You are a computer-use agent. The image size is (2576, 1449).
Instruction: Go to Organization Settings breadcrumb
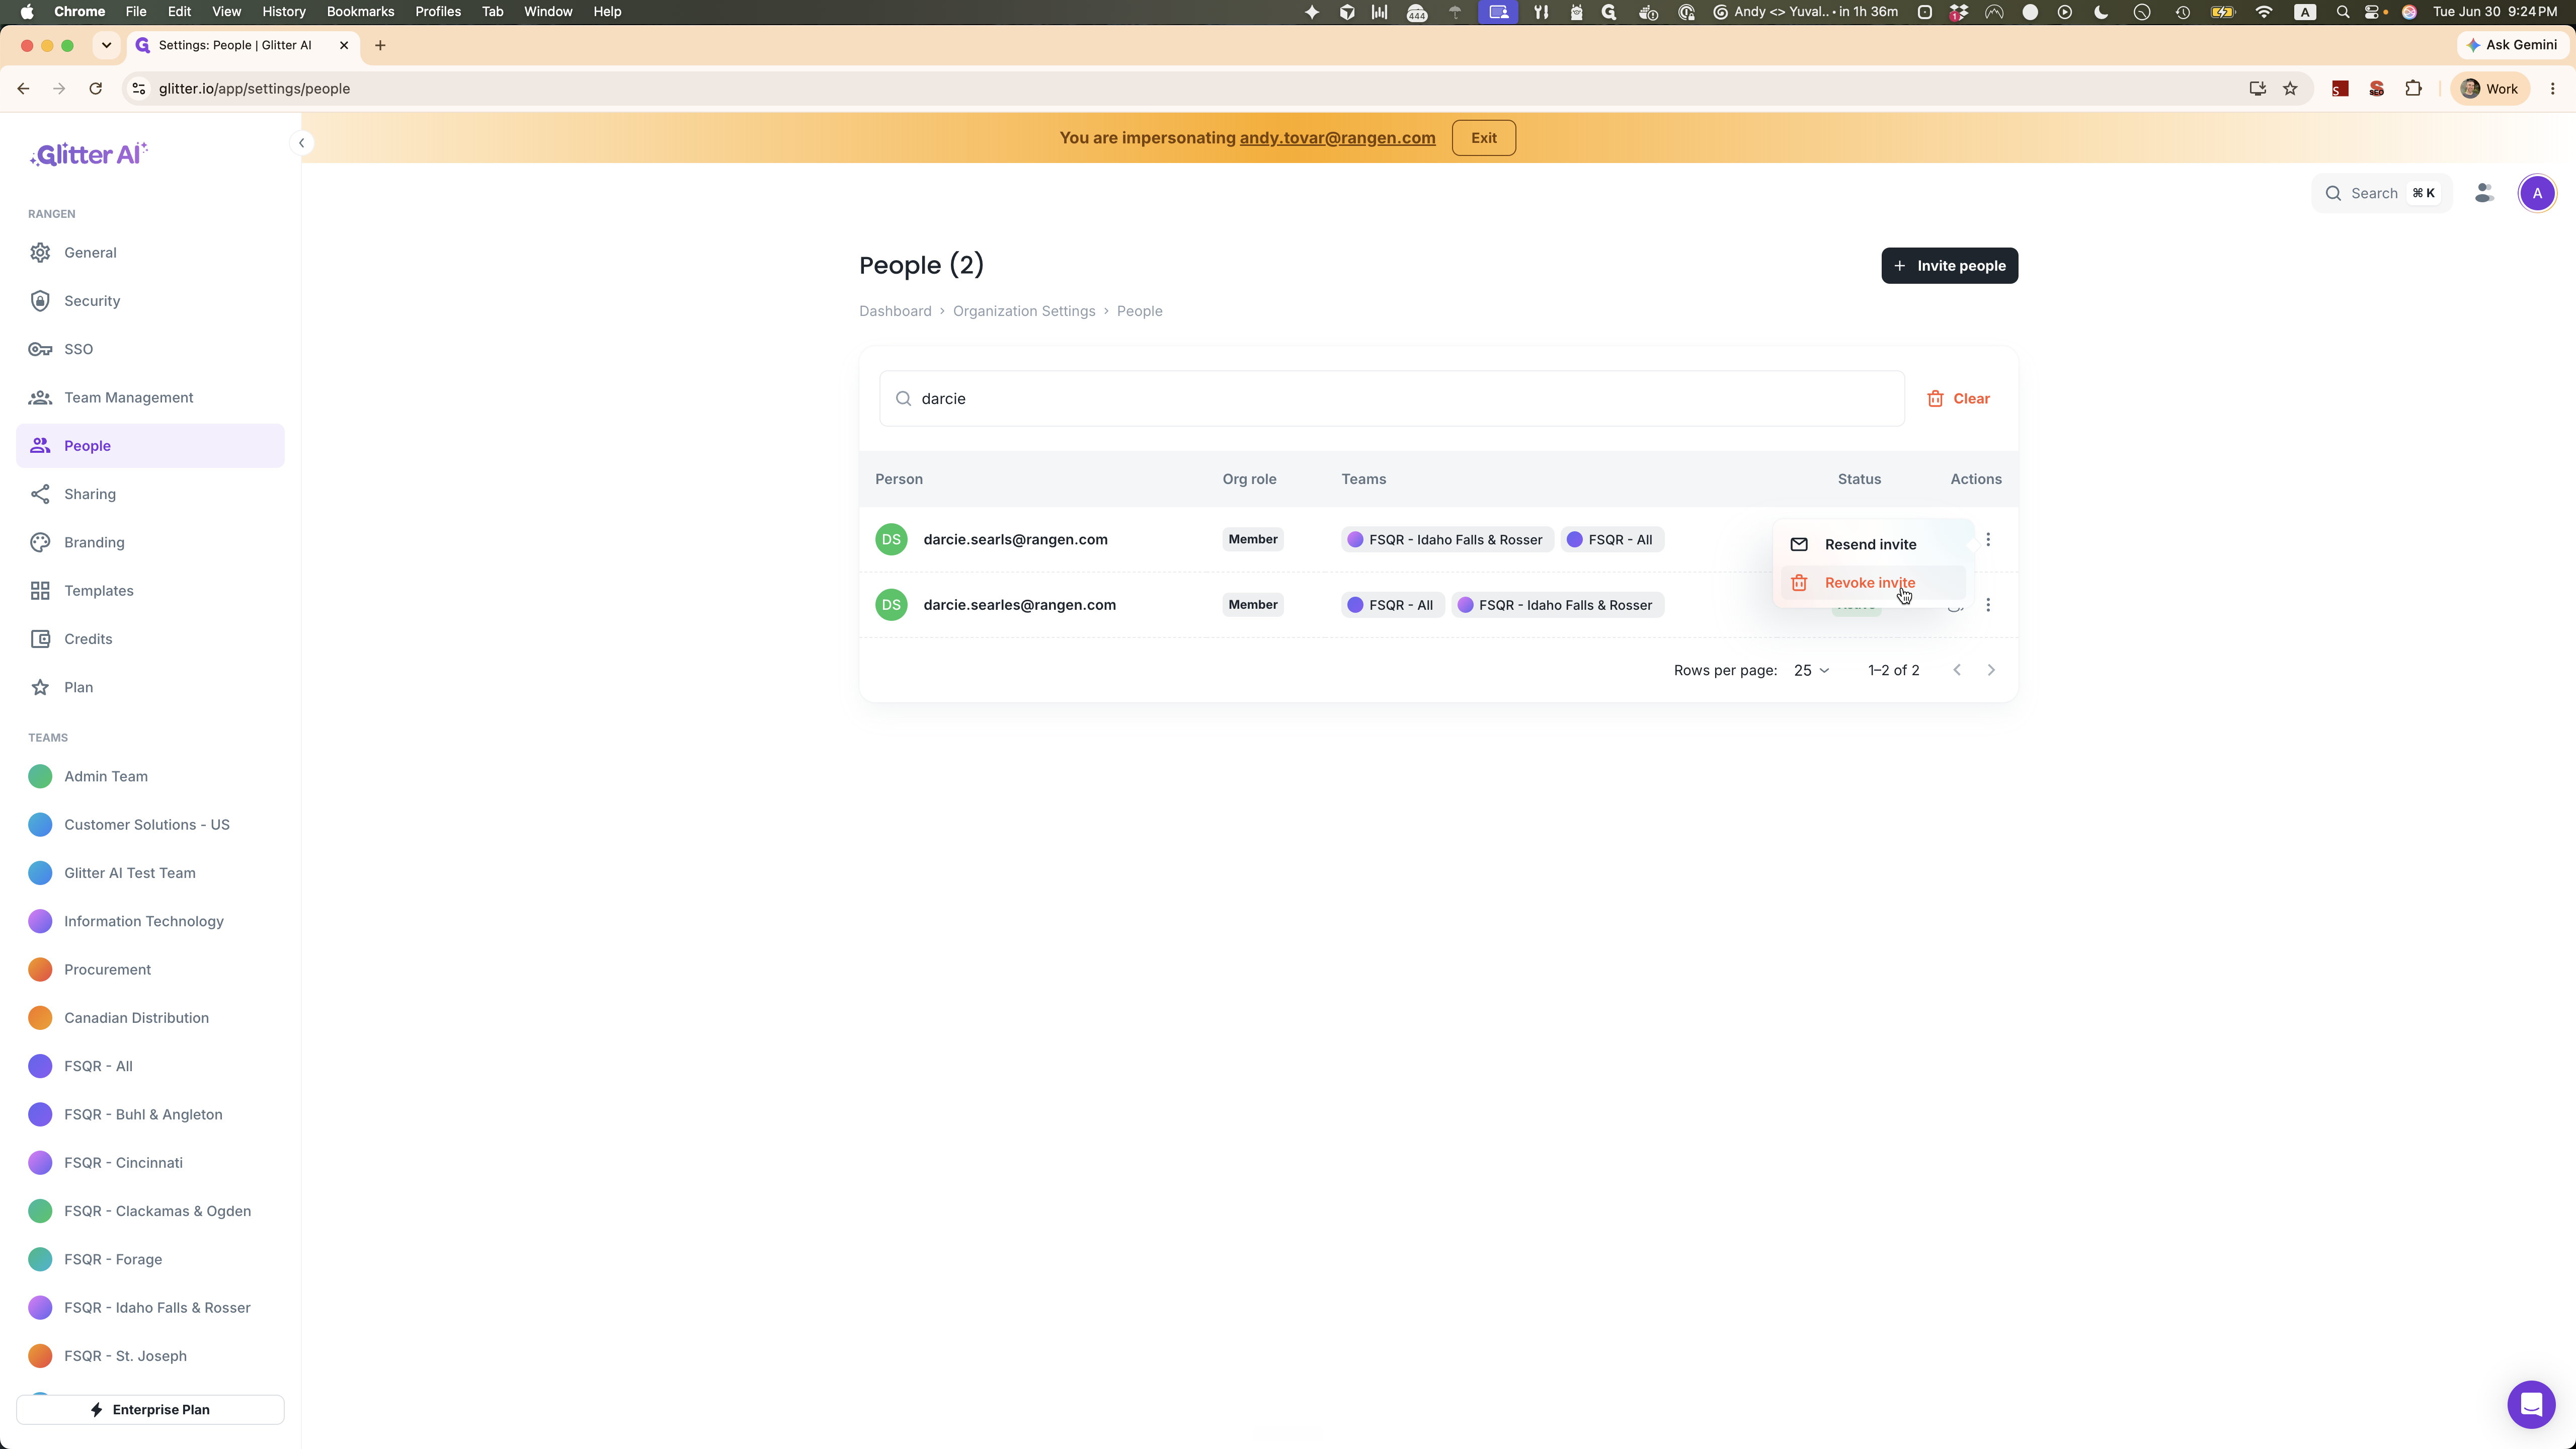click(x=1024, y=311)
